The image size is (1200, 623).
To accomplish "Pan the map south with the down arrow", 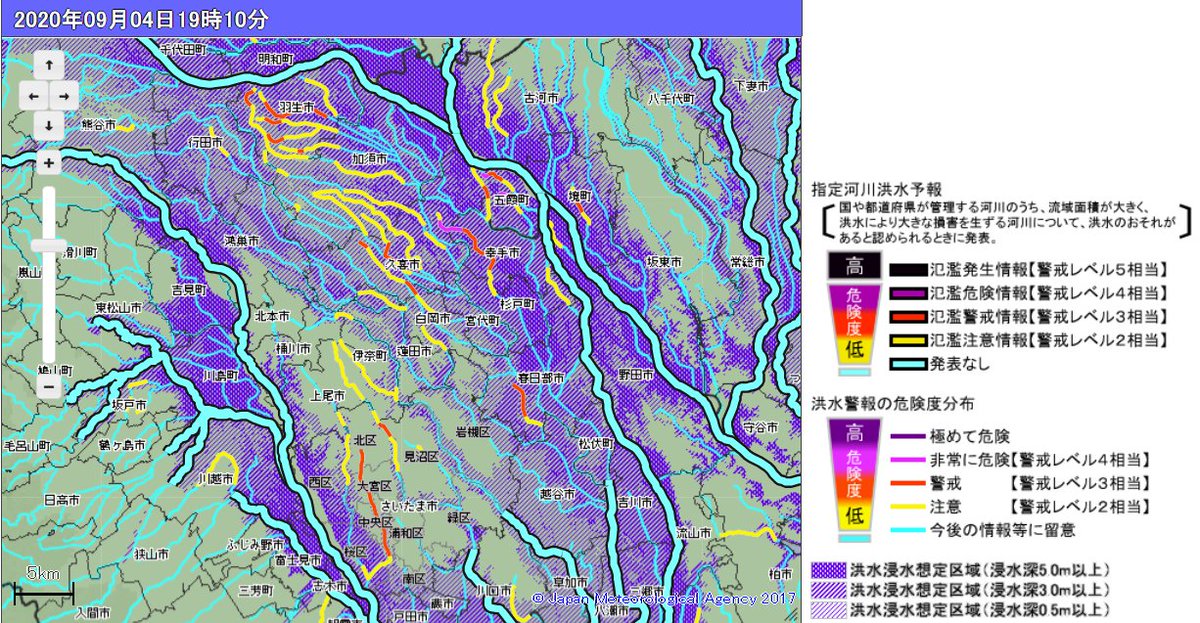I will [49, 126].
